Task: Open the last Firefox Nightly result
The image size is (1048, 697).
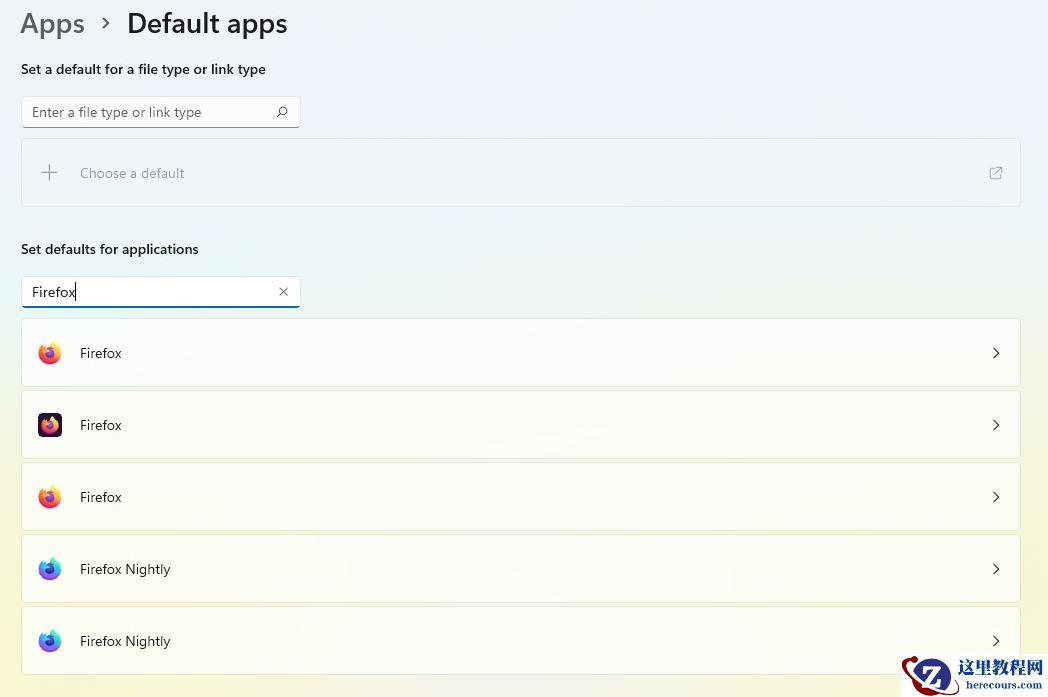Action: point(521,641)
